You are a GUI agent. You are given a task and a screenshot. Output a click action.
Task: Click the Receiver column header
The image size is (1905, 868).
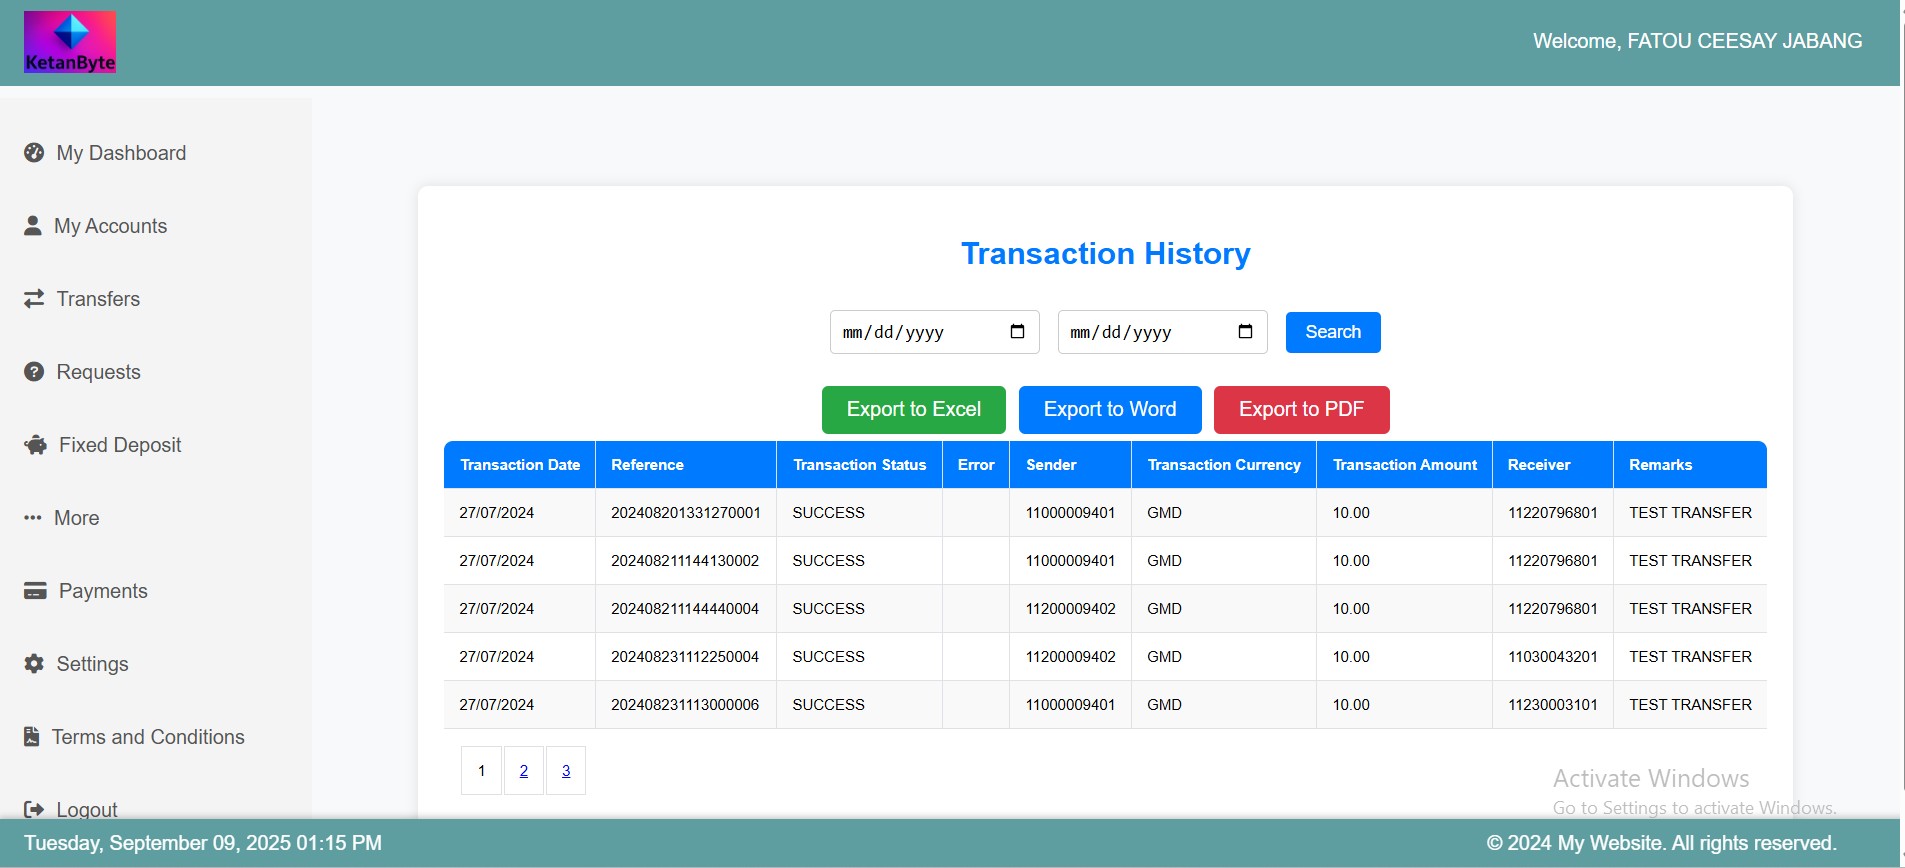[1553, 465]
